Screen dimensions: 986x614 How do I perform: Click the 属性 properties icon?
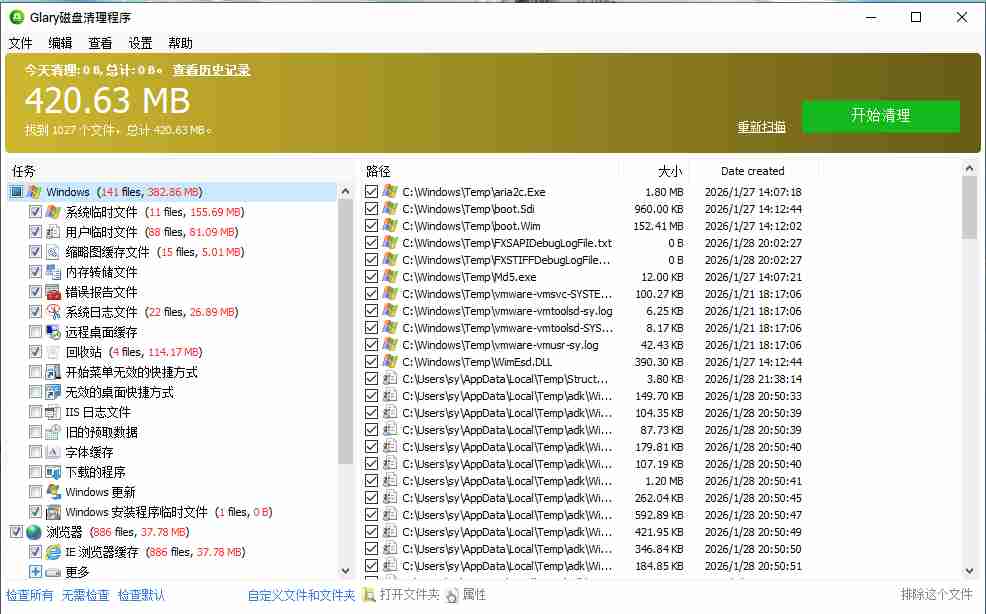(x=452, y=595)
